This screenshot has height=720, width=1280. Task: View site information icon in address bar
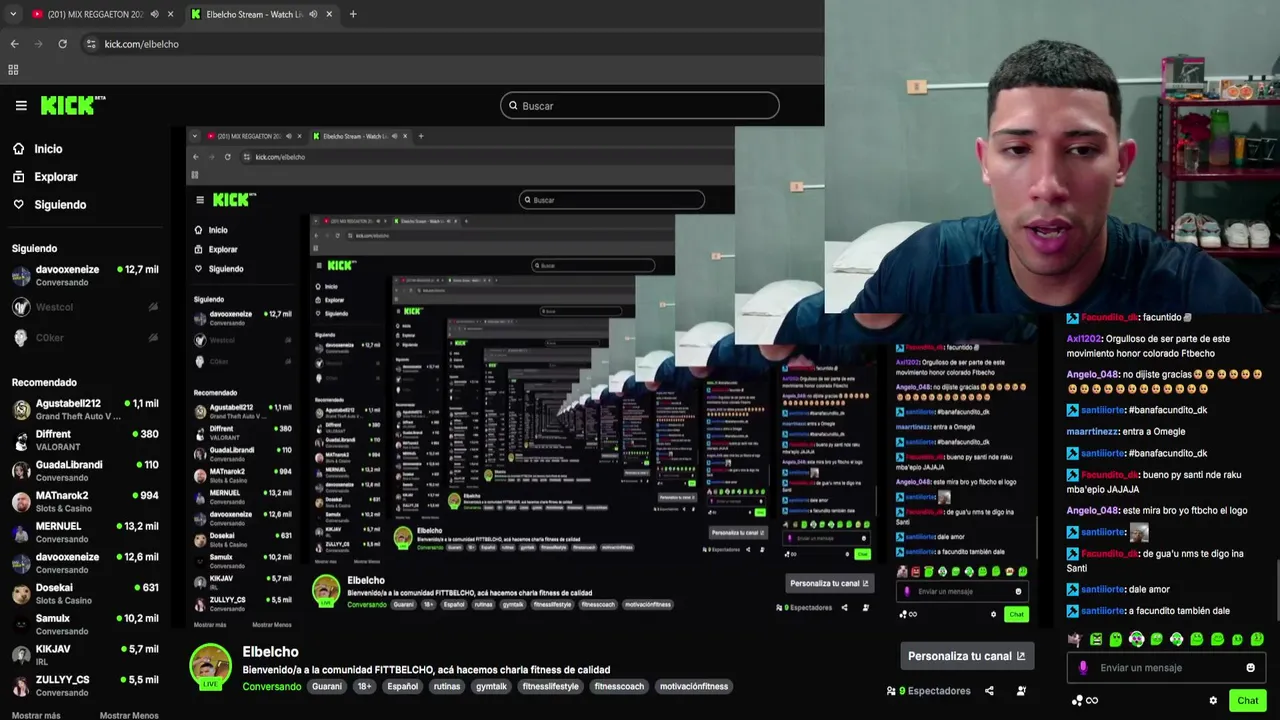(x=91, y=44)
